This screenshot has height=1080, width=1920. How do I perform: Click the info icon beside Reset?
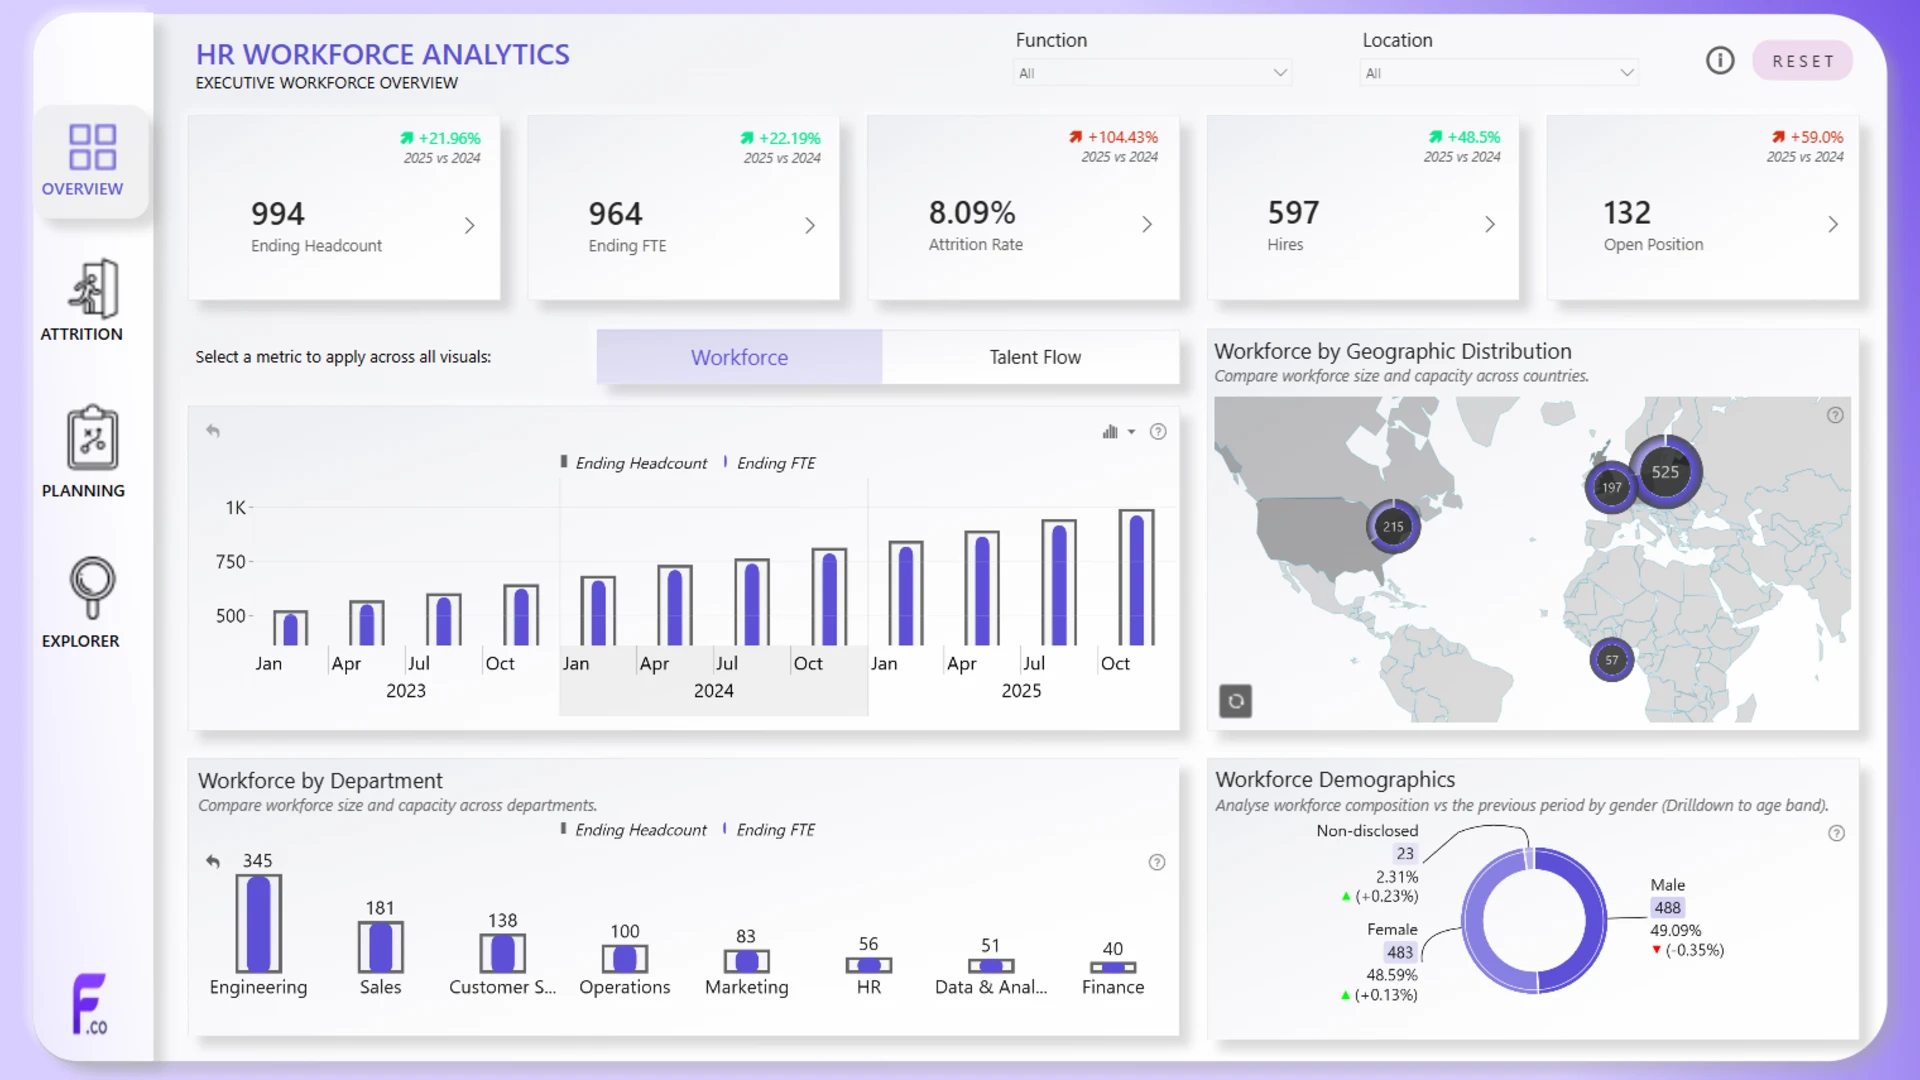tap(1719, 61)
